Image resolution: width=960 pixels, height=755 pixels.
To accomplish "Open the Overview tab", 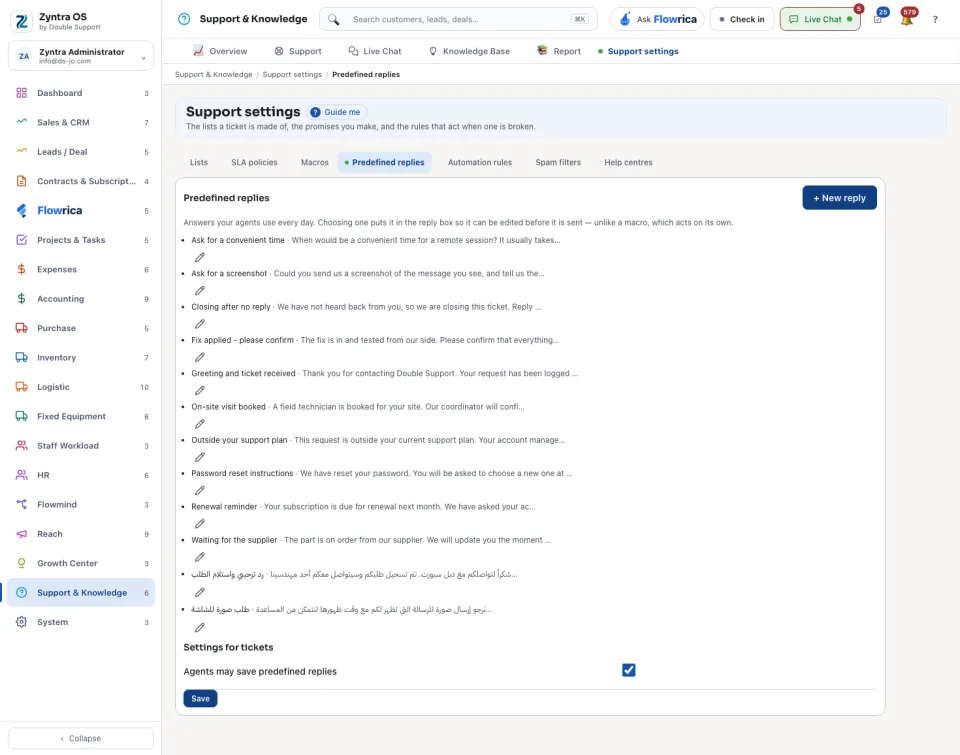I will click(x=220, y=51).
